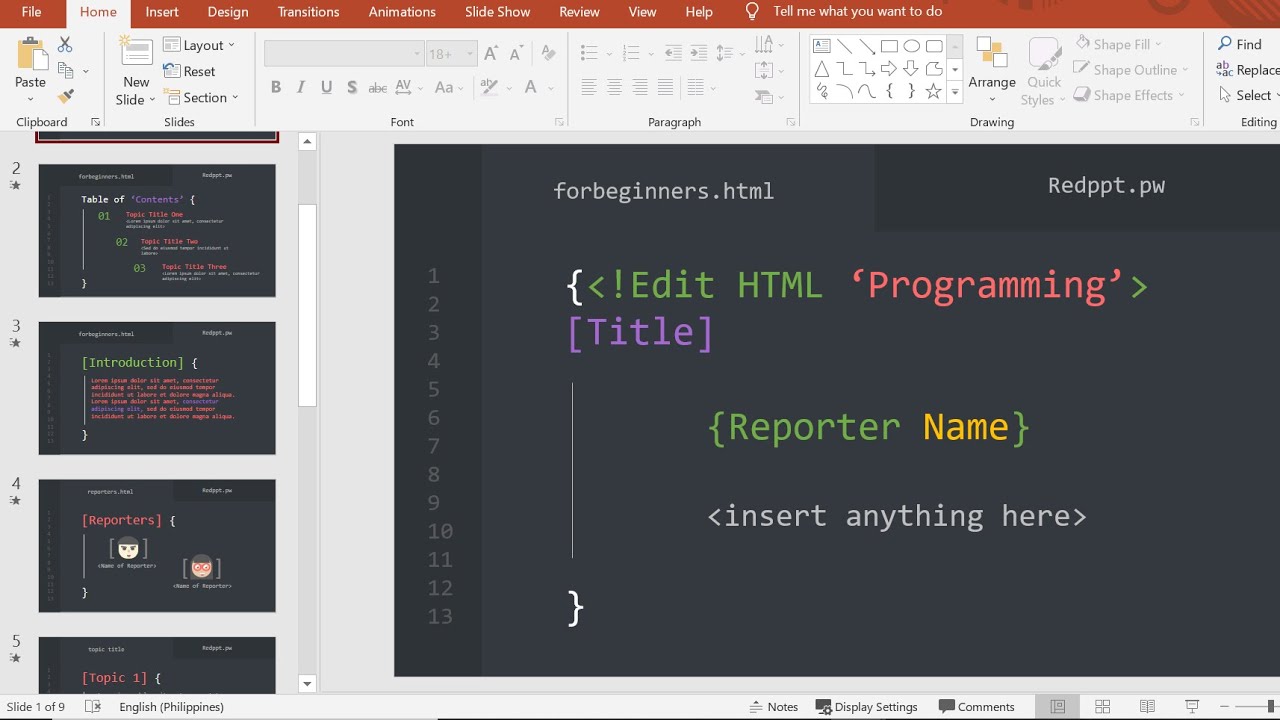
Task: Select the Right Brace shape
Action: (x=911, y=92)
